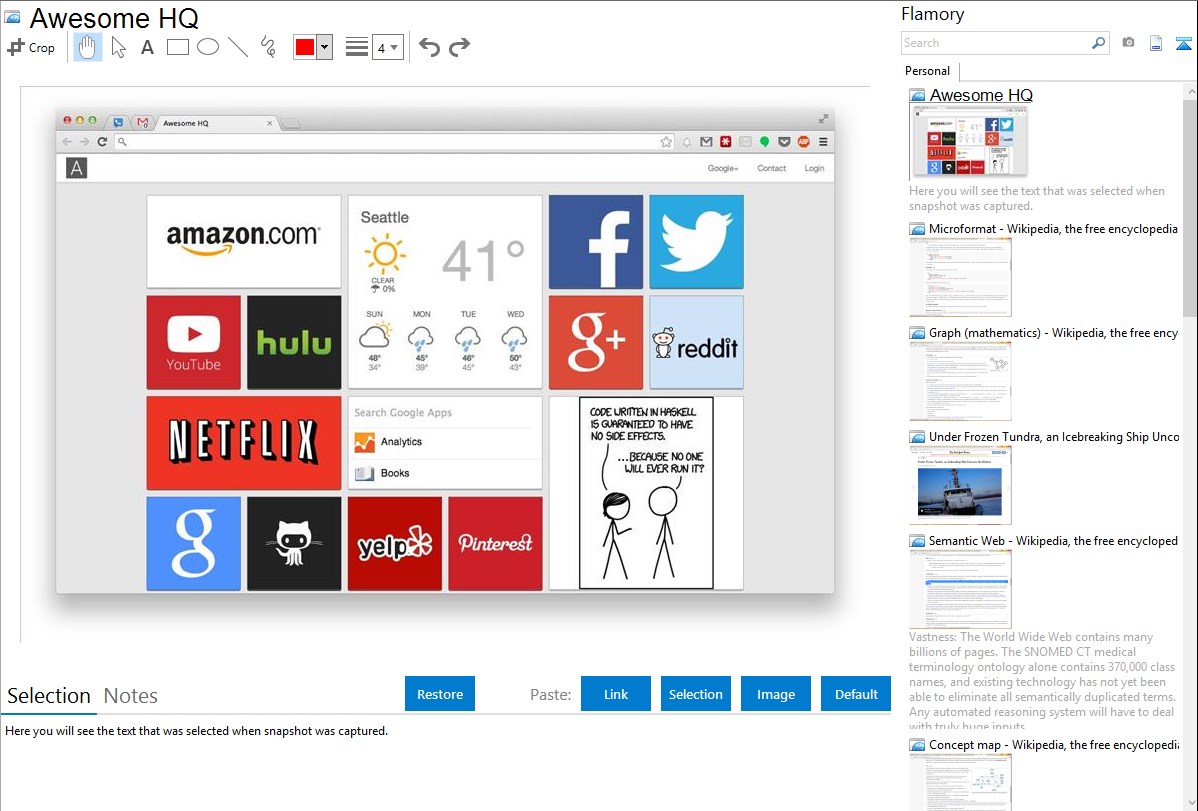The image size is (1198, 811).
Task: Click the camera capture icon
Action: coord(1128,43)
